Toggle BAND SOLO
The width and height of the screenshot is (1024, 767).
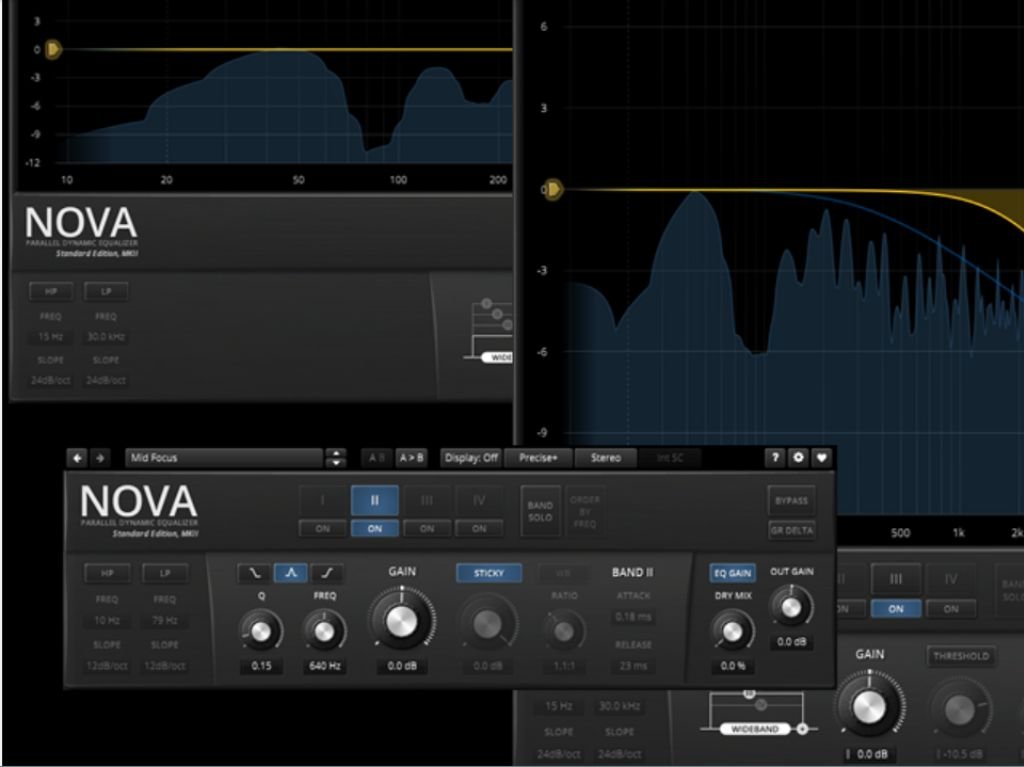(540, 512)
